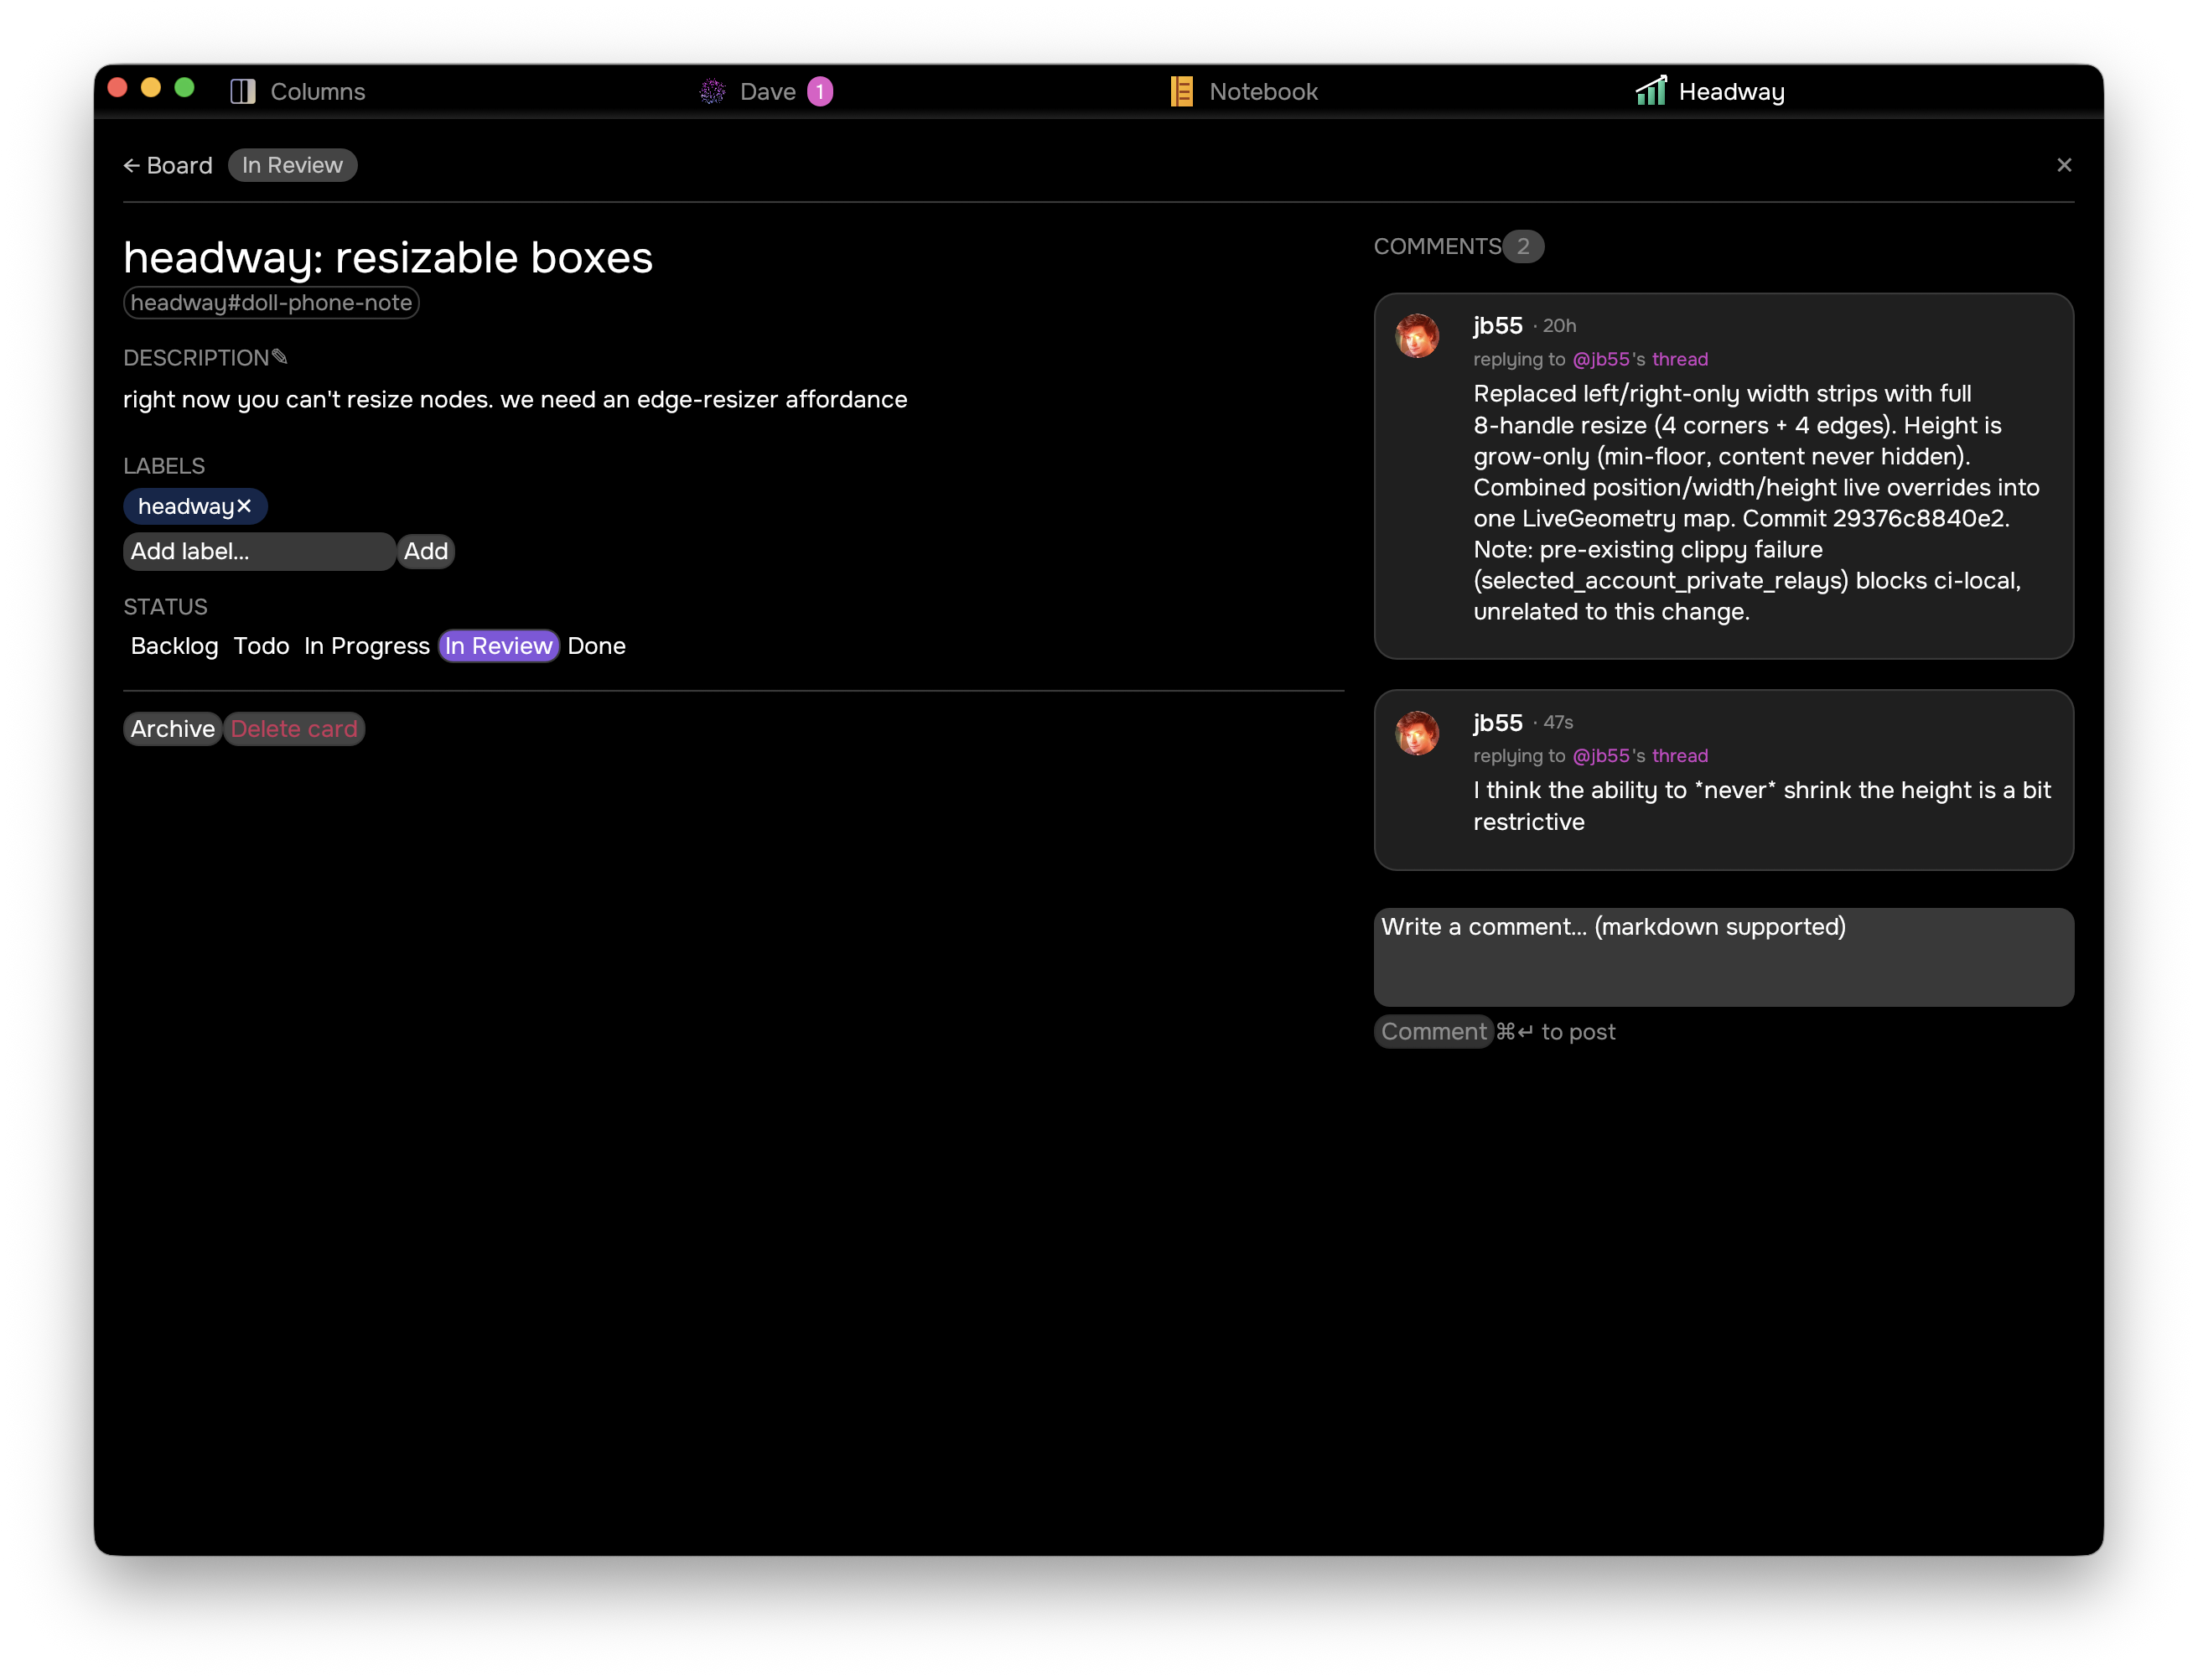
Task: Click the 47s timestamp on the second comment
Action: (x=1558, y=722)
